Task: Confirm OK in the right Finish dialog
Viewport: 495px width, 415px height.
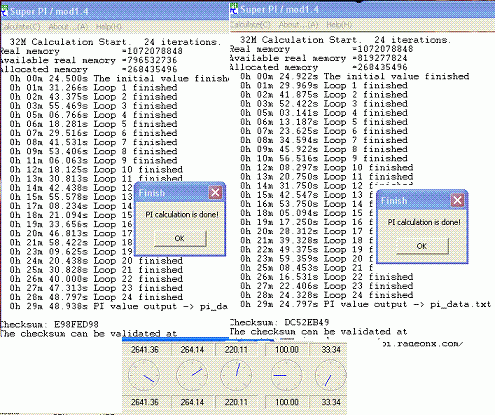Action: tap(422, 246)
